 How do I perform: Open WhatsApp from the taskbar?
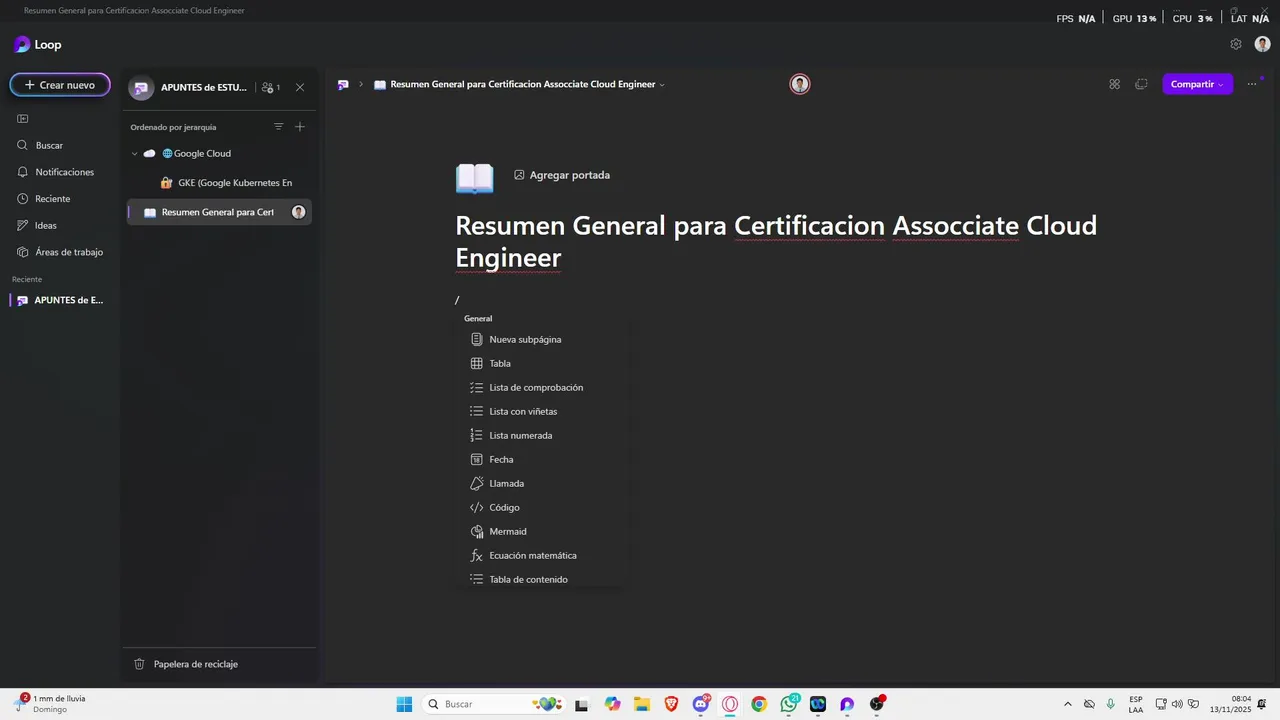click(789, 704)
